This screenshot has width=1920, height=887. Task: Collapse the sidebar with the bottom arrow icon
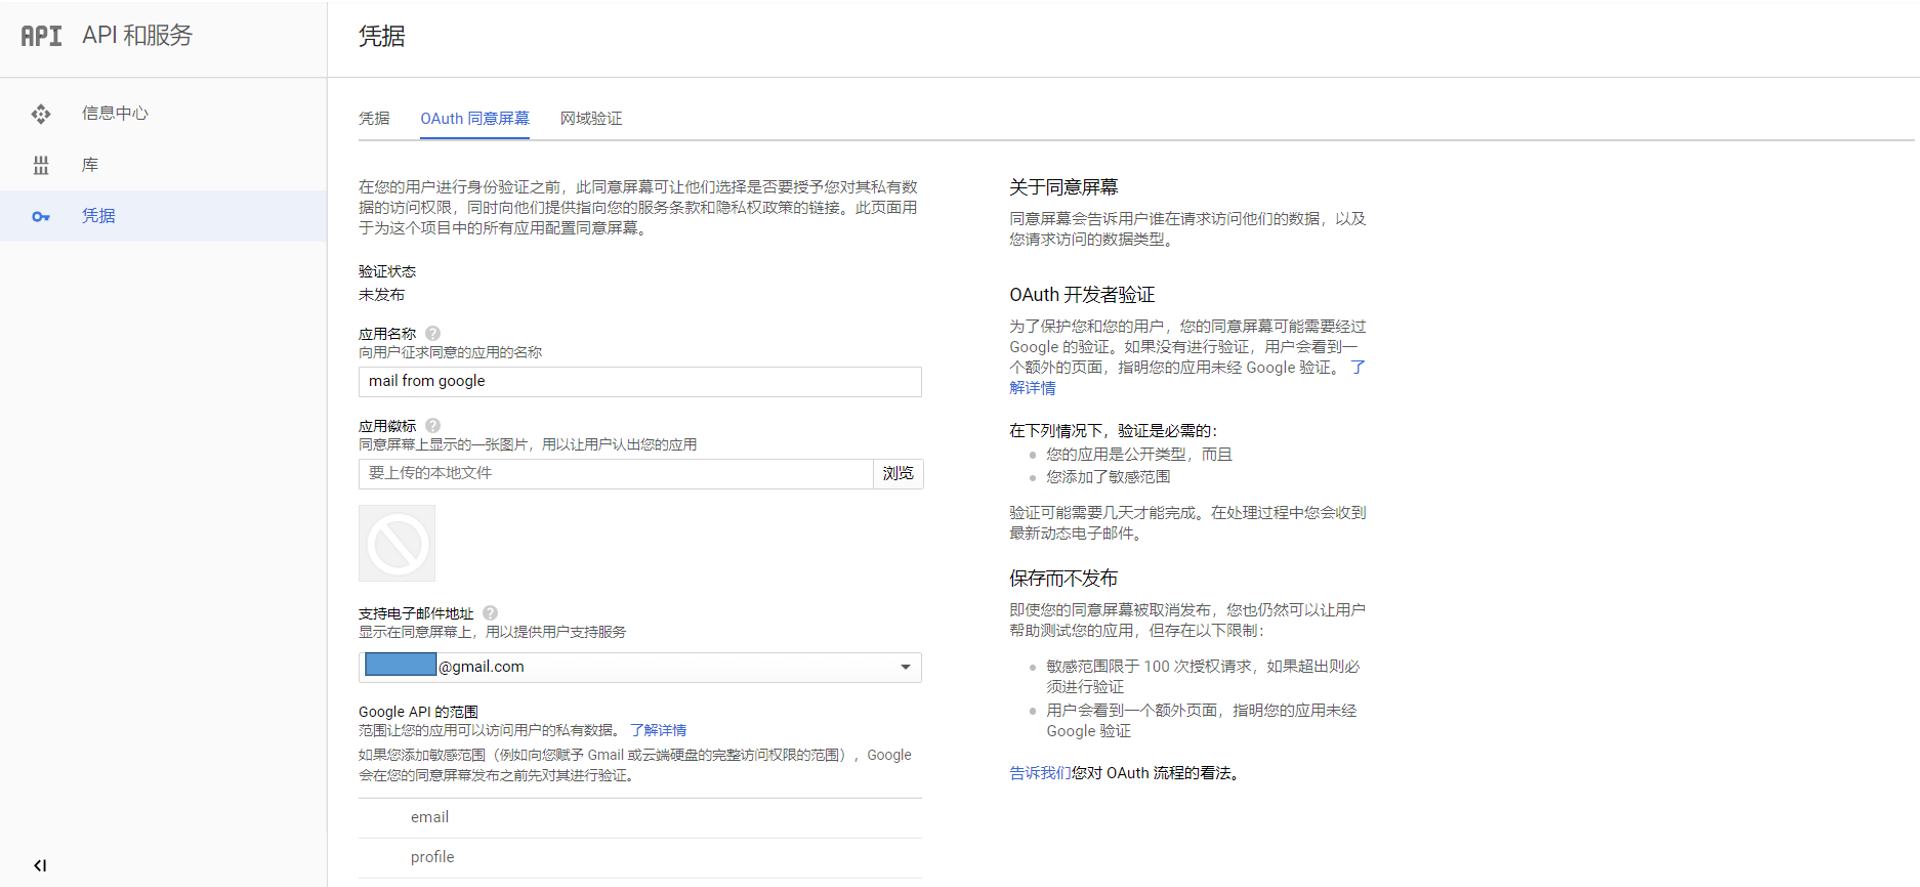pyautogui.click(x=40, y=865)
